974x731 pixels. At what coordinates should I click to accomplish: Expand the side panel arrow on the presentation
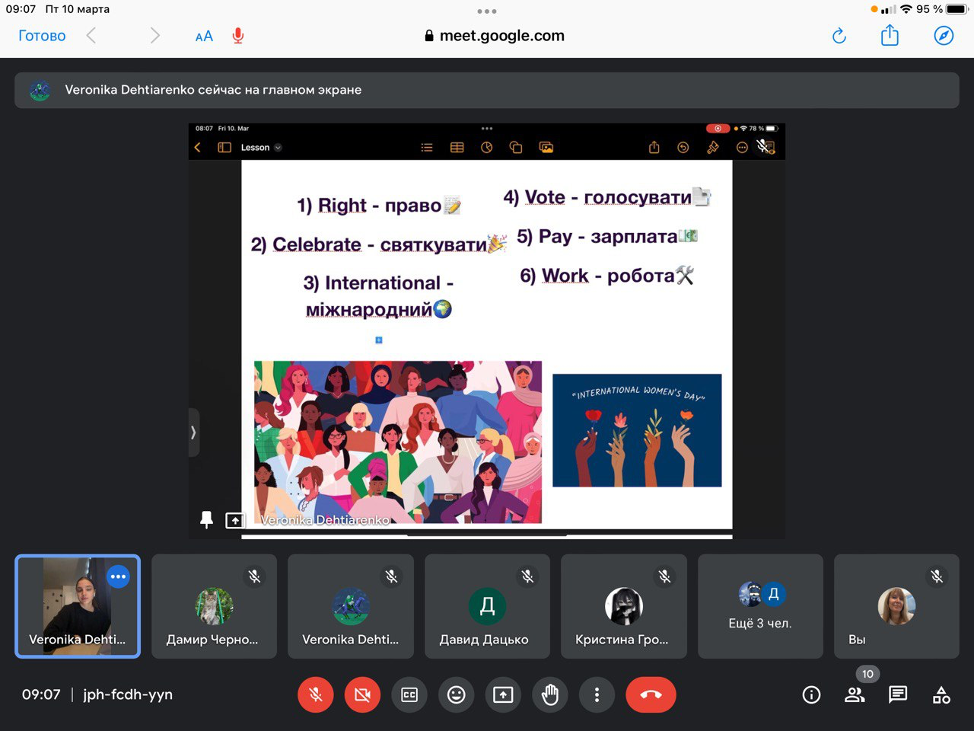194,433
